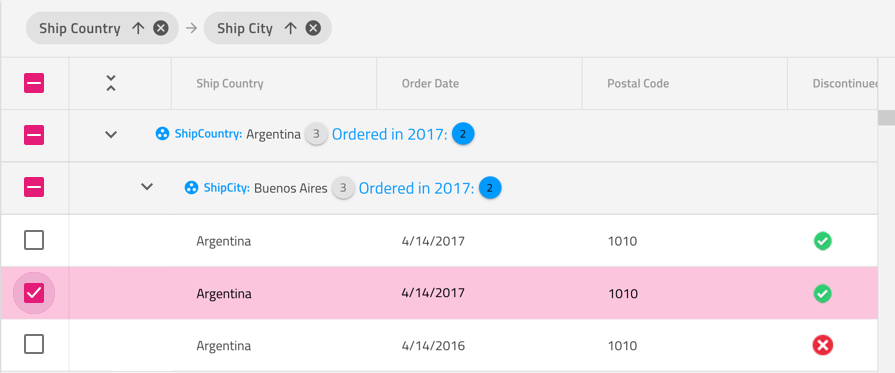Click the Postal Code column header
895x373 pixels.
coord(638,83)
